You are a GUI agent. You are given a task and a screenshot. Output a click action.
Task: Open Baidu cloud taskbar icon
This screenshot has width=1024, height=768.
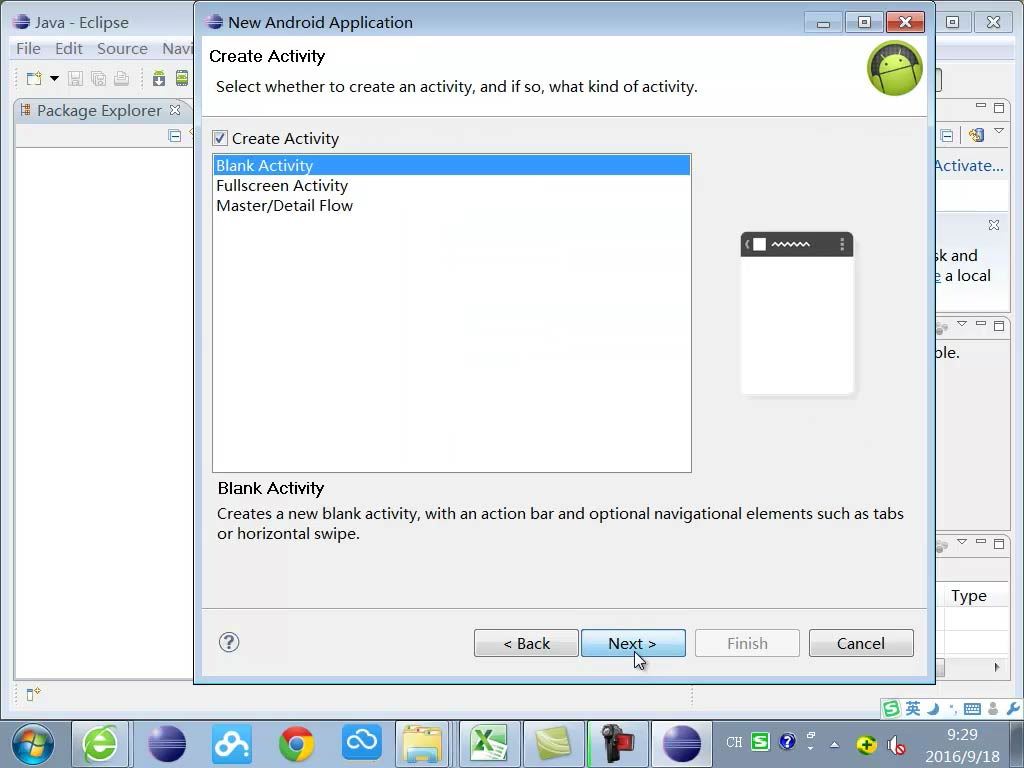232,744
